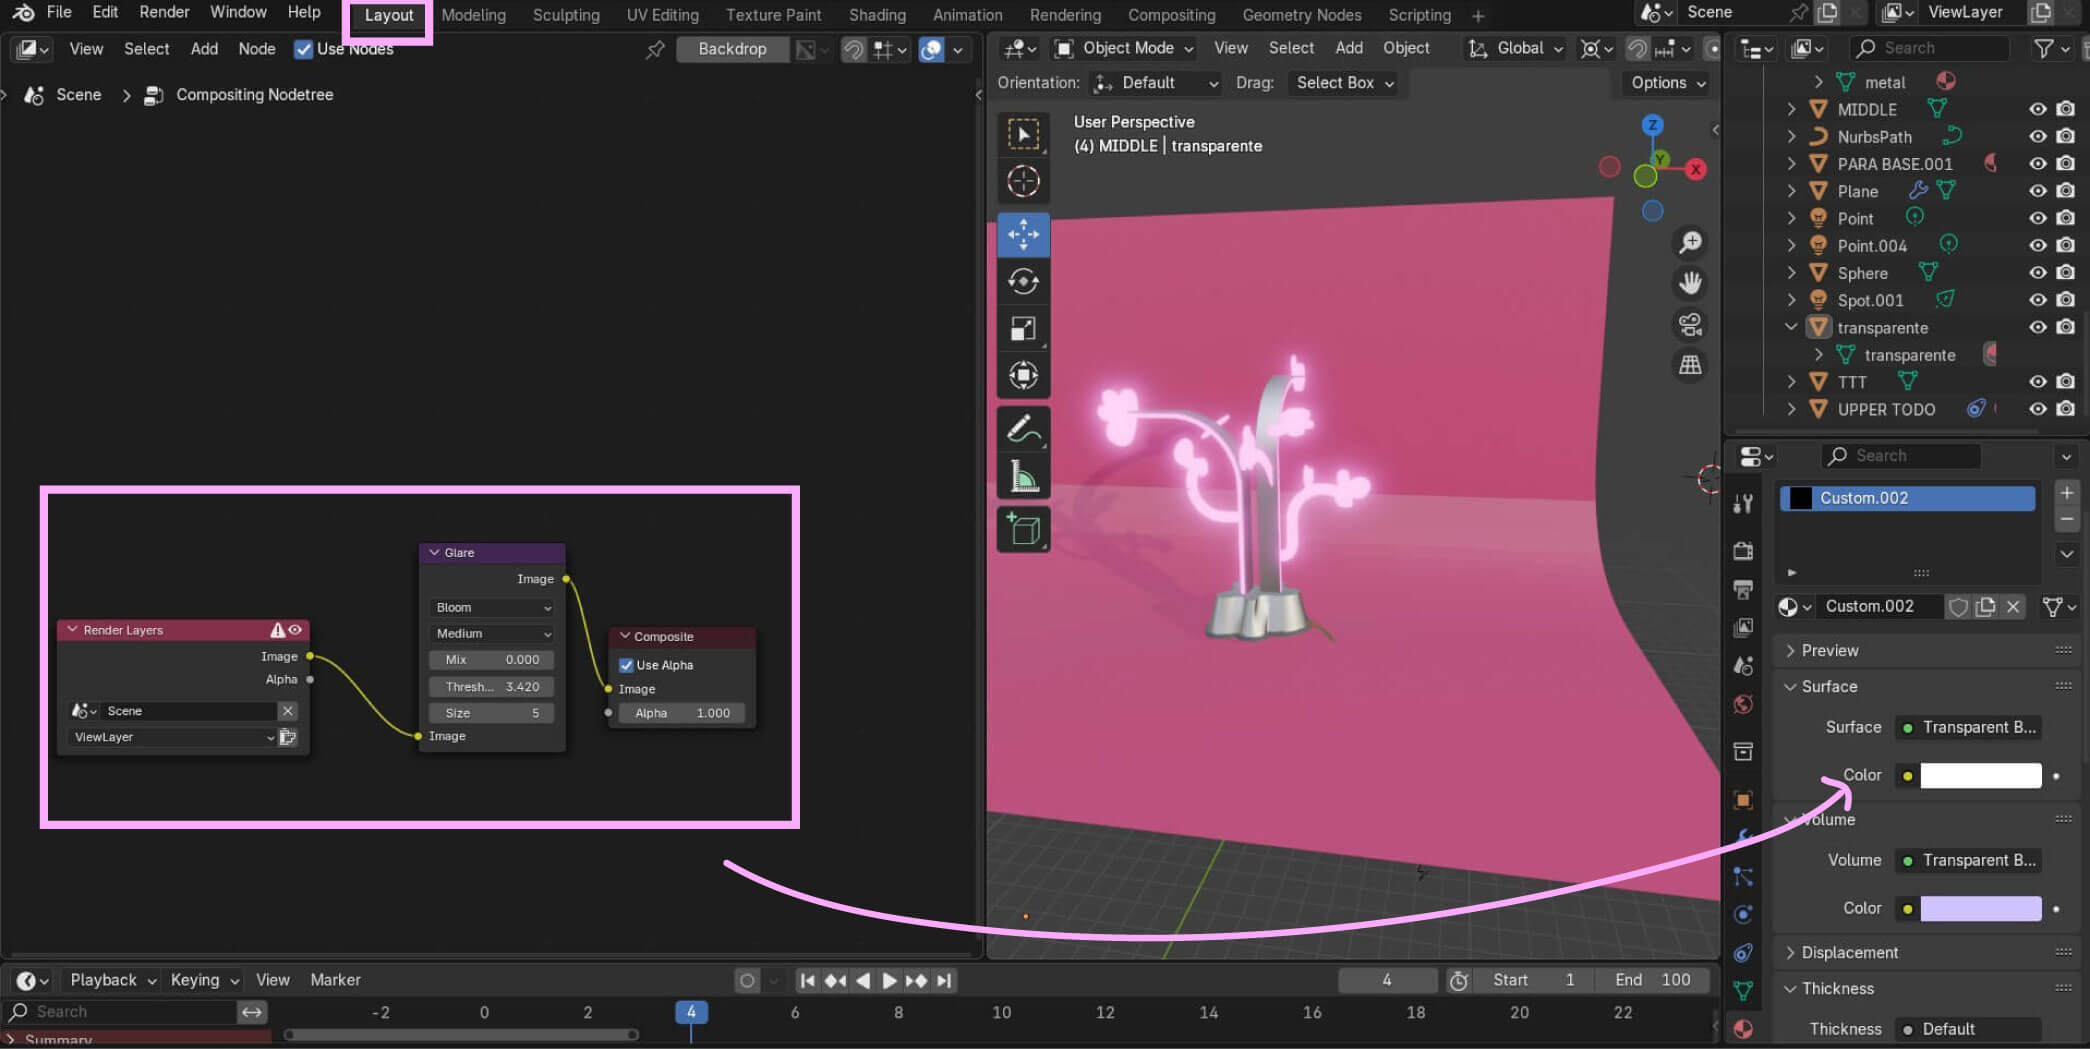Click the lavender Volume color swatch
This screenshot has width=2090, height=1049.
point(1980,908)
